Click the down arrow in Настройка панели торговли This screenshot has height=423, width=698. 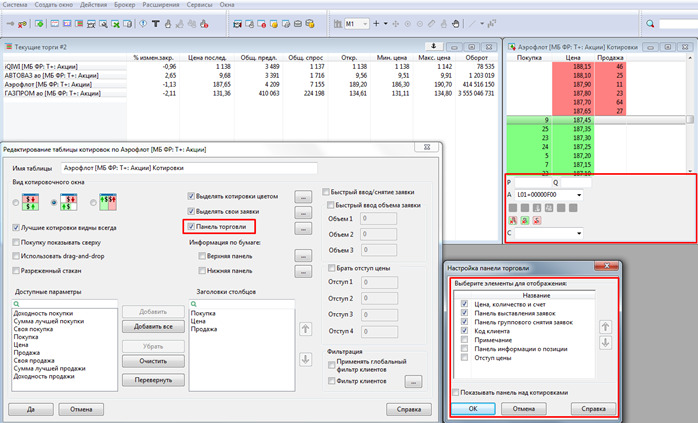tap(605, 343)
